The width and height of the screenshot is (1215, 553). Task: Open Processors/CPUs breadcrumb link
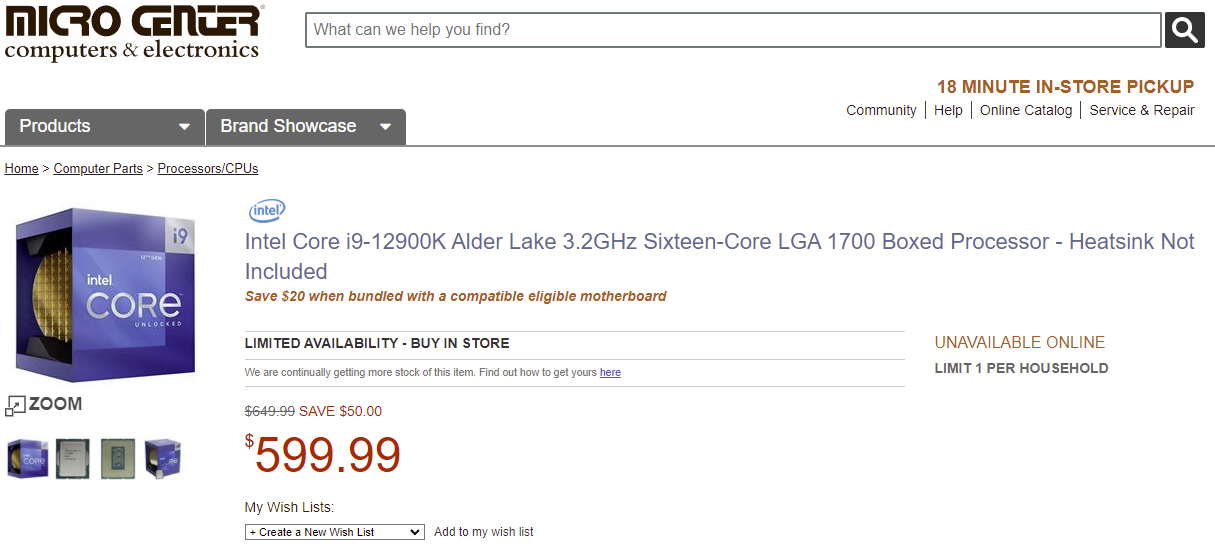208,169
